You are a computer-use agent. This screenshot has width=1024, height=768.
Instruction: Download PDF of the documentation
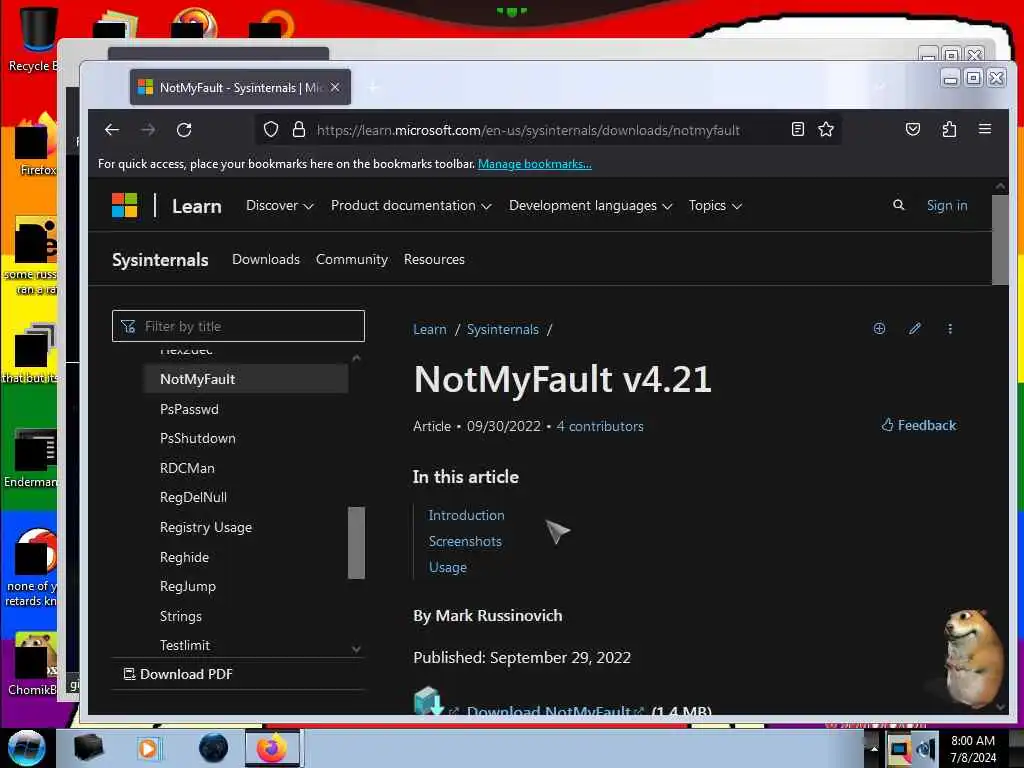pyautogui.click(x=178, y=674)
